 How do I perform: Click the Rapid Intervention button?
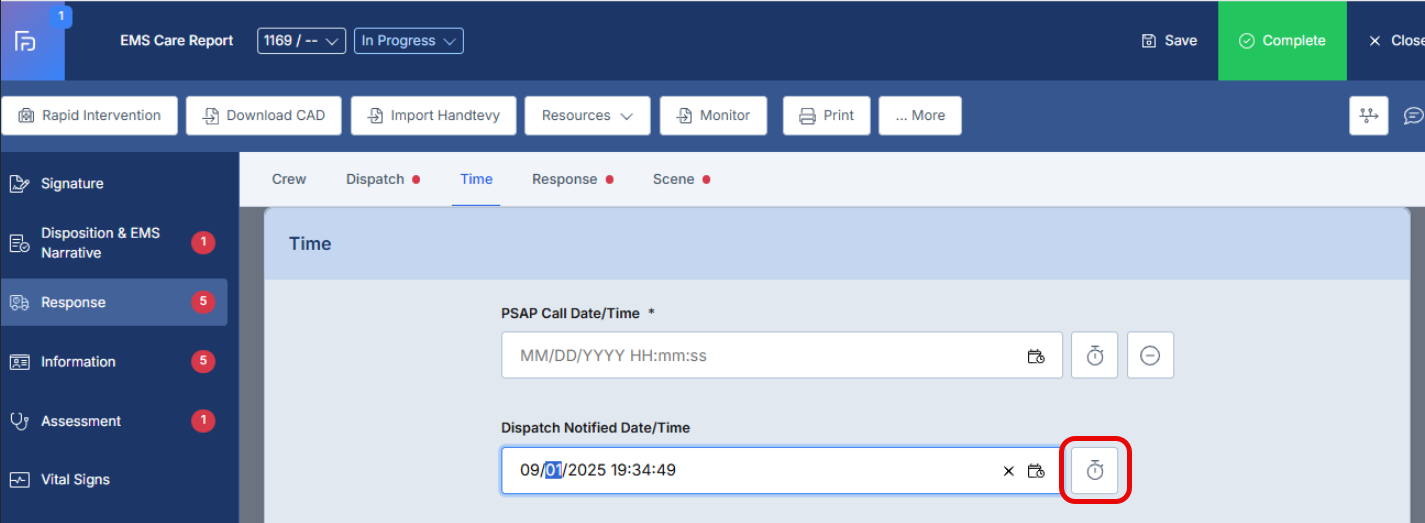(x=89, y=116)
